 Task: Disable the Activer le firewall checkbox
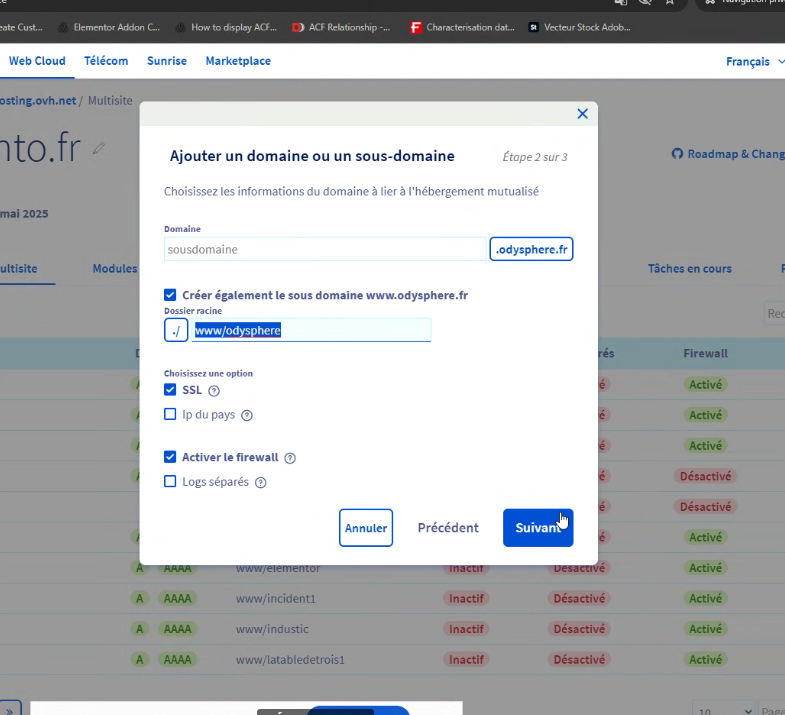coord(170,457)
